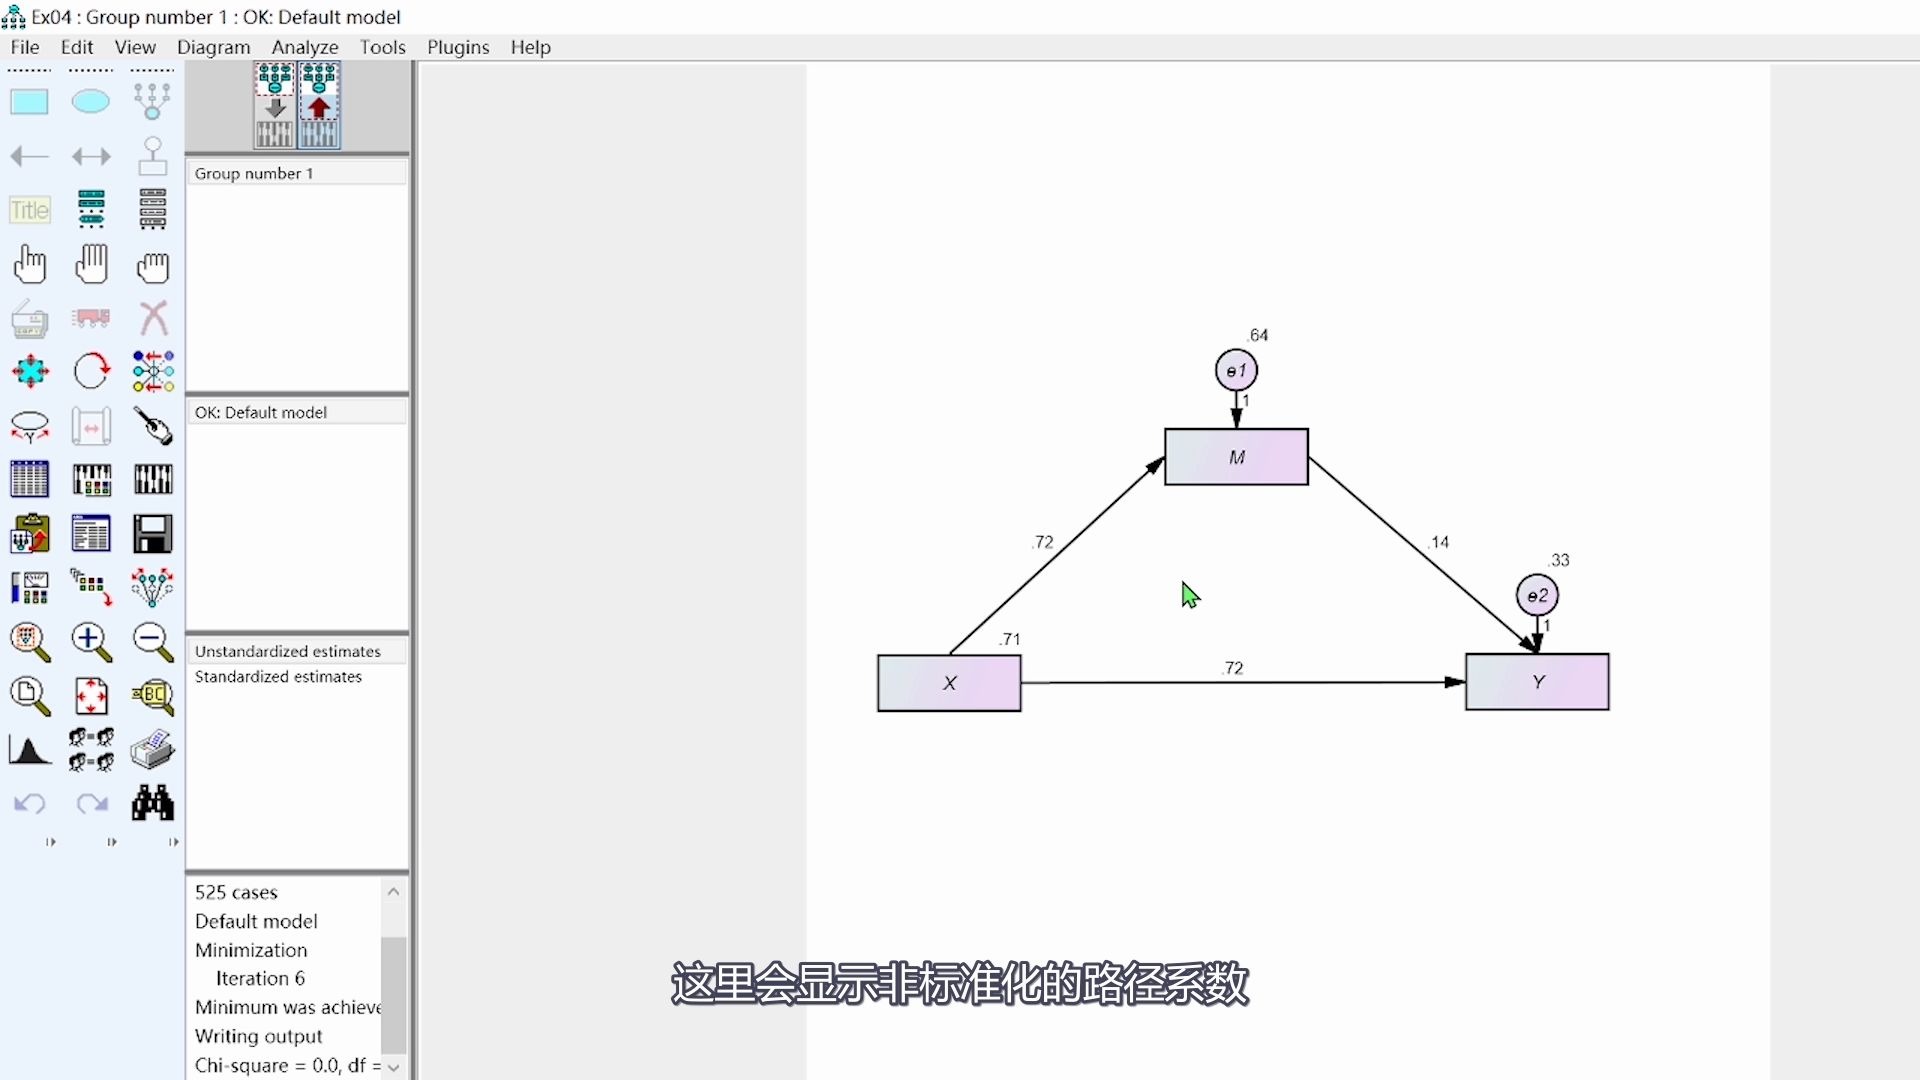The image size is (1920, 1080).
Task: Select Unstandardized estimates option
Action: coord(287,651)
